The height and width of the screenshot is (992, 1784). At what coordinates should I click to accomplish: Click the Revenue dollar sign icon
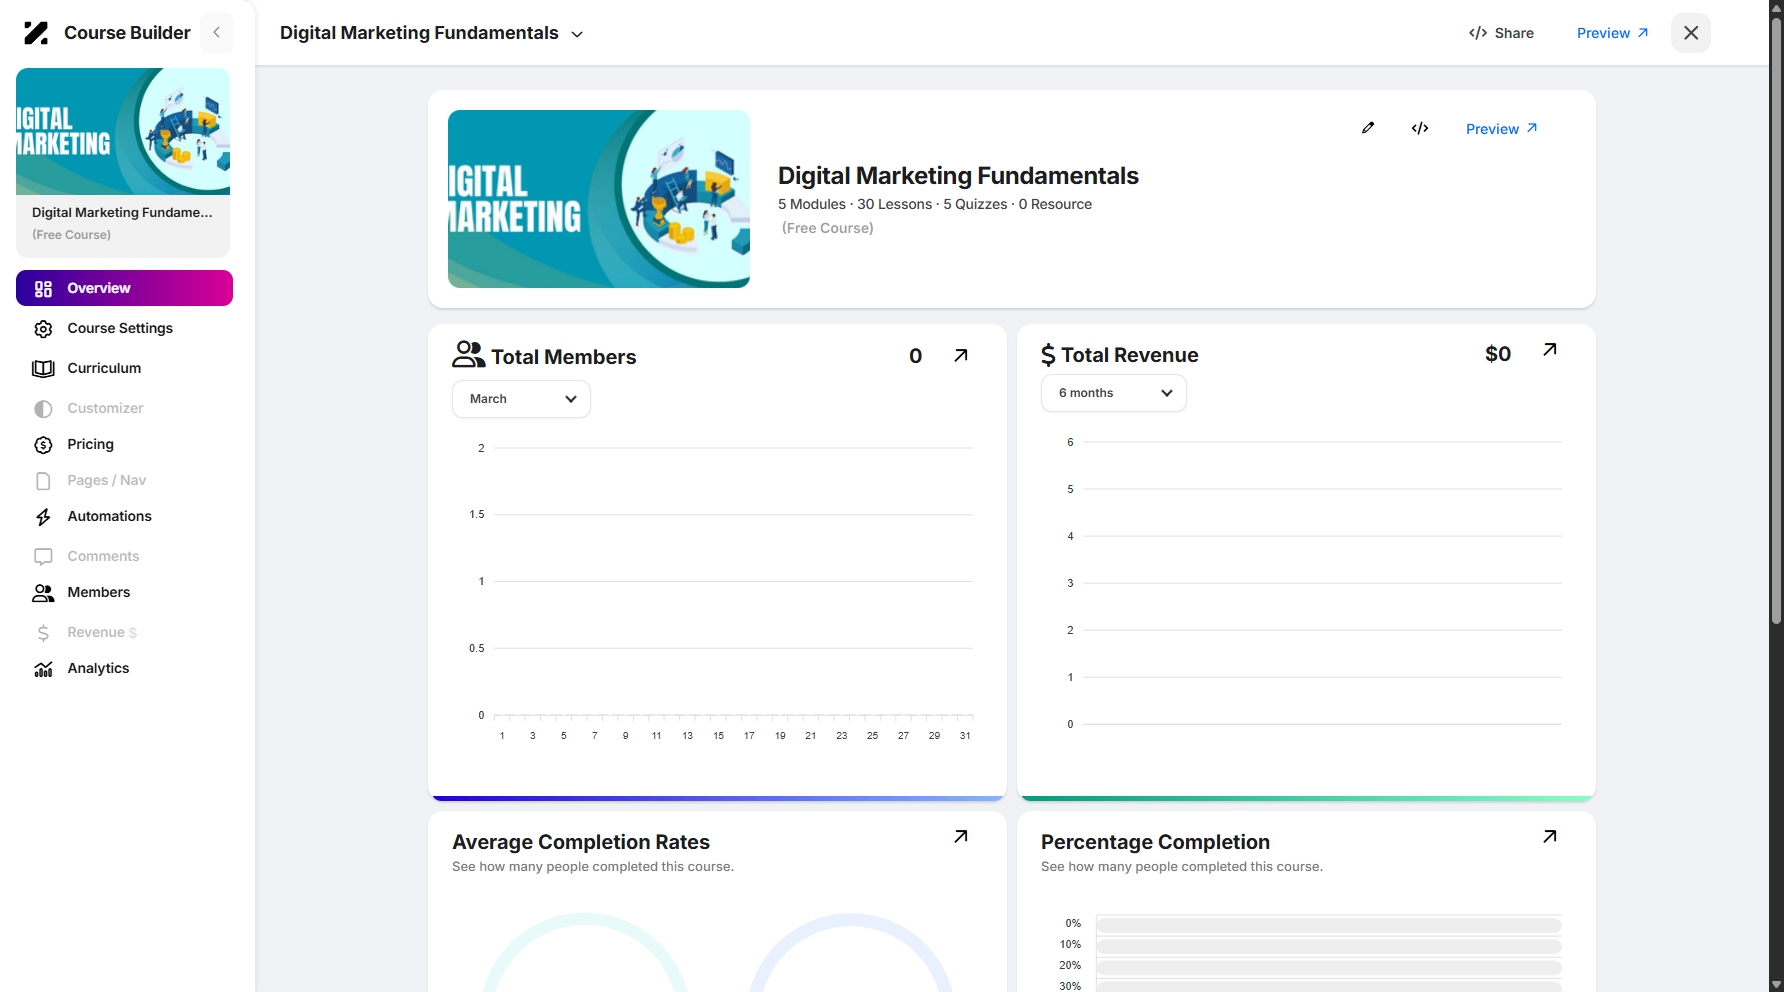coord(43,633)
